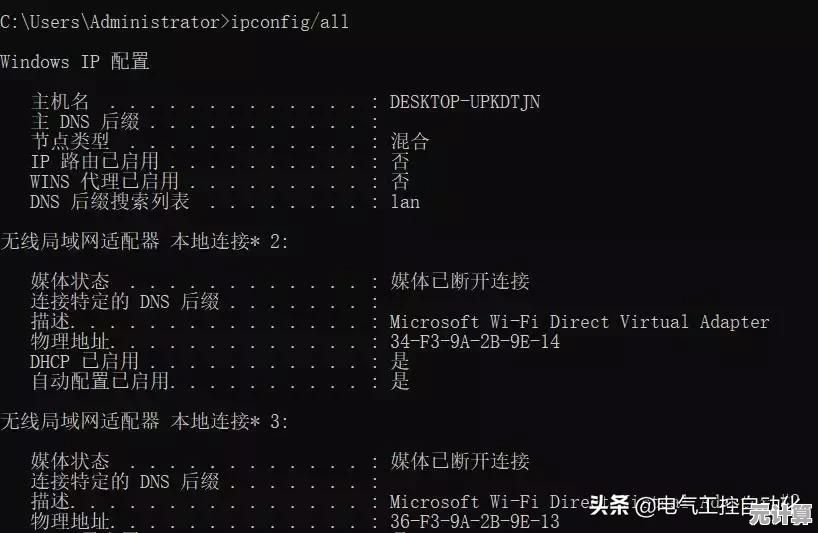
Task: Click the 主 DNS 后缀 label
Action: pyautogui.click(x=85, y=122)
